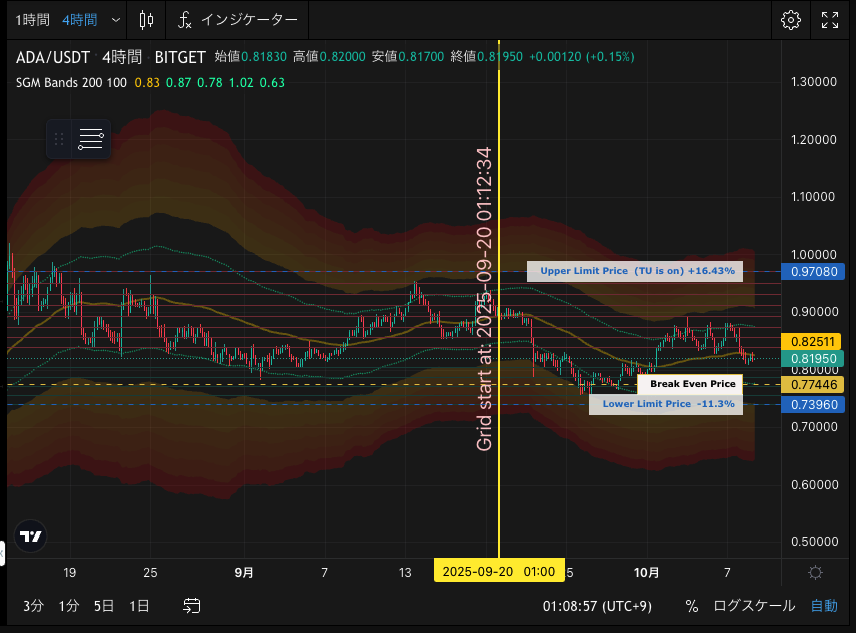The height and width of the screenshot is (633, 856).
Task: Set date range to 3分
Action: (x=33, y=605)
